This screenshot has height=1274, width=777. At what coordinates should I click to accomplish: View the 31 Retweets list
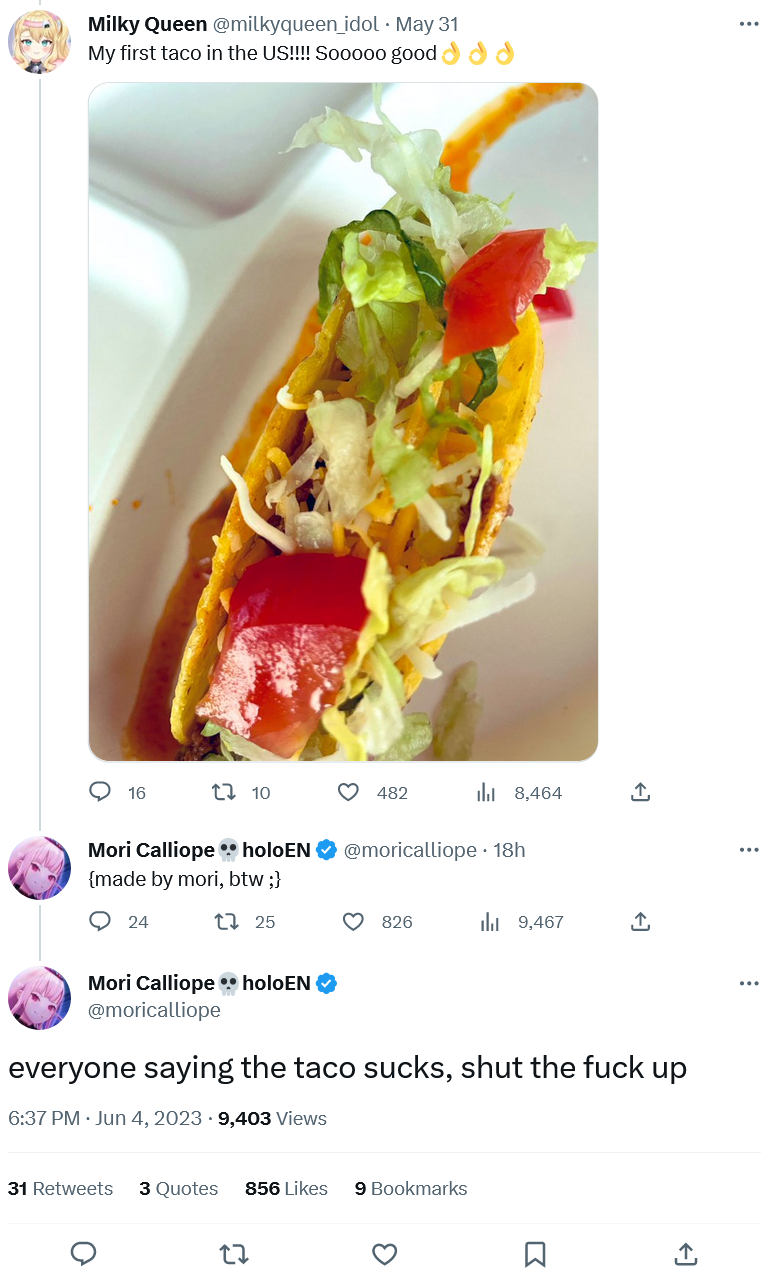[60, 1188]
